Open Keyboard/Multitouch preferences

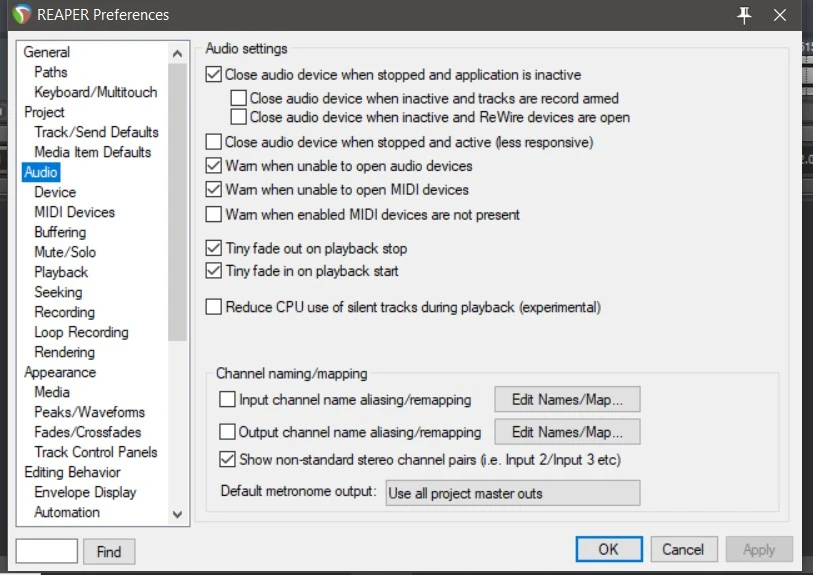(96, 92)
